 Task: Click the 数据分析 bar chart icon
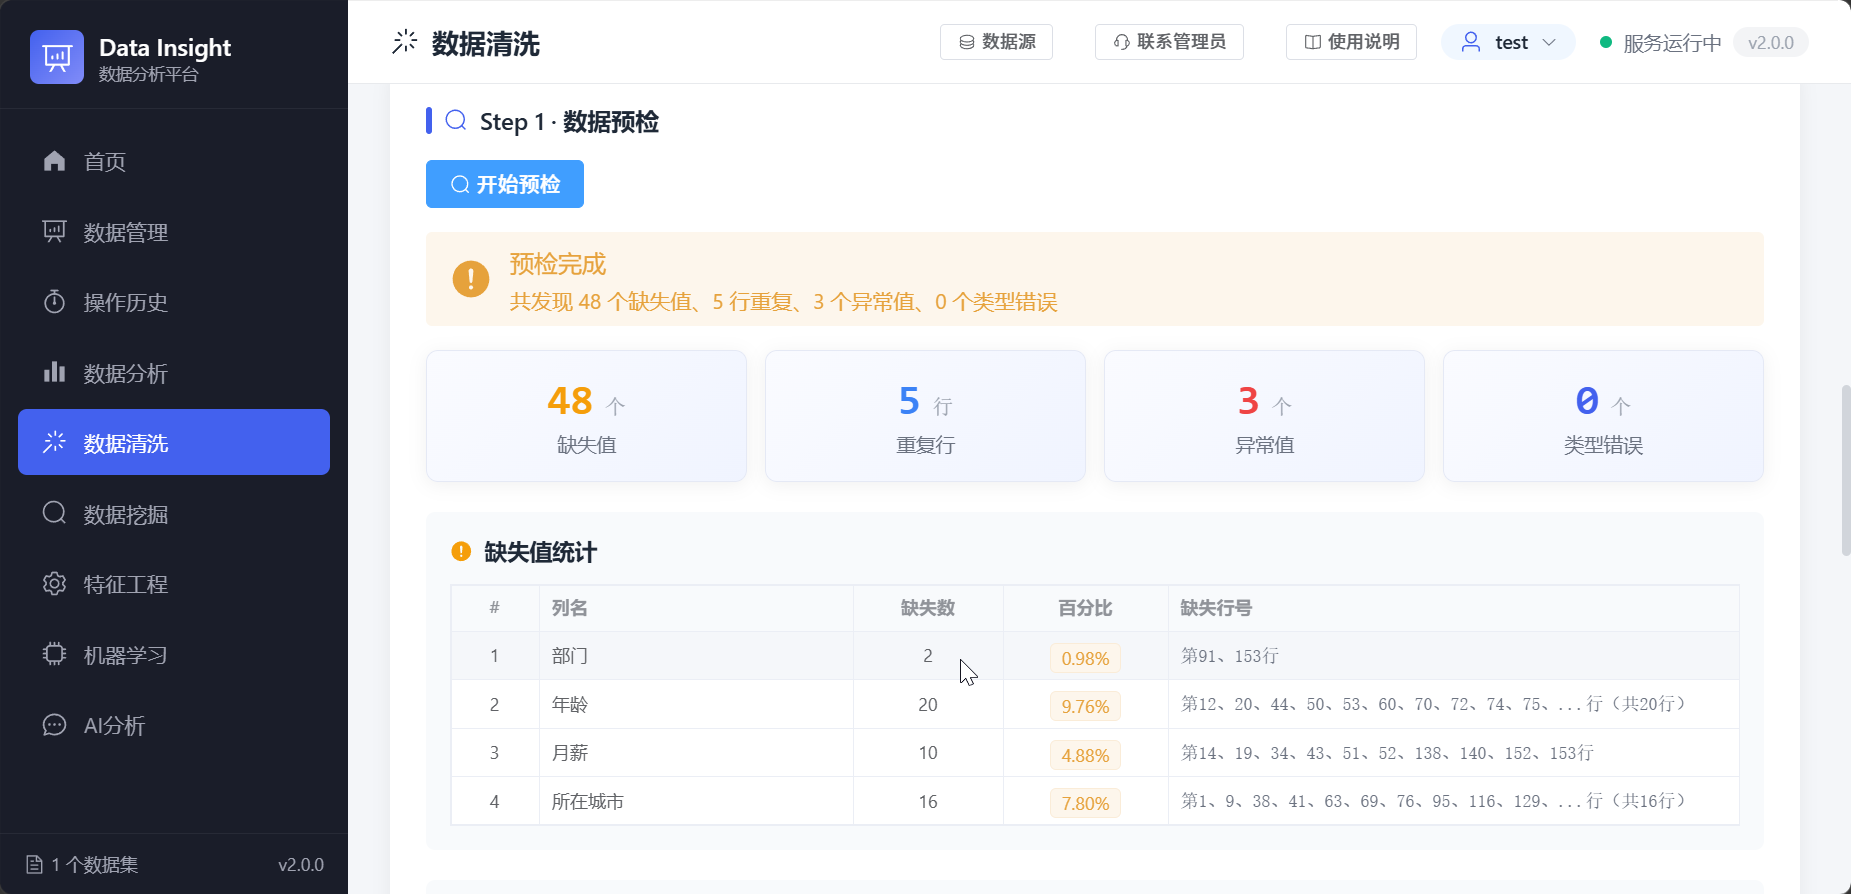pos(55,373)
